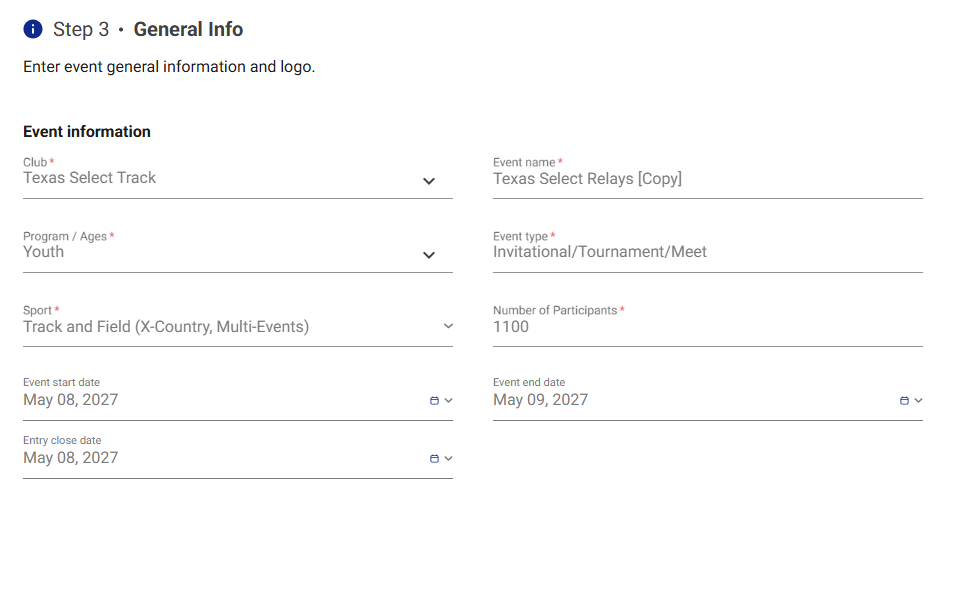The image size is (954, 612).
Task: Open calendar icon for Entry close date
Action: coord(434,459)
